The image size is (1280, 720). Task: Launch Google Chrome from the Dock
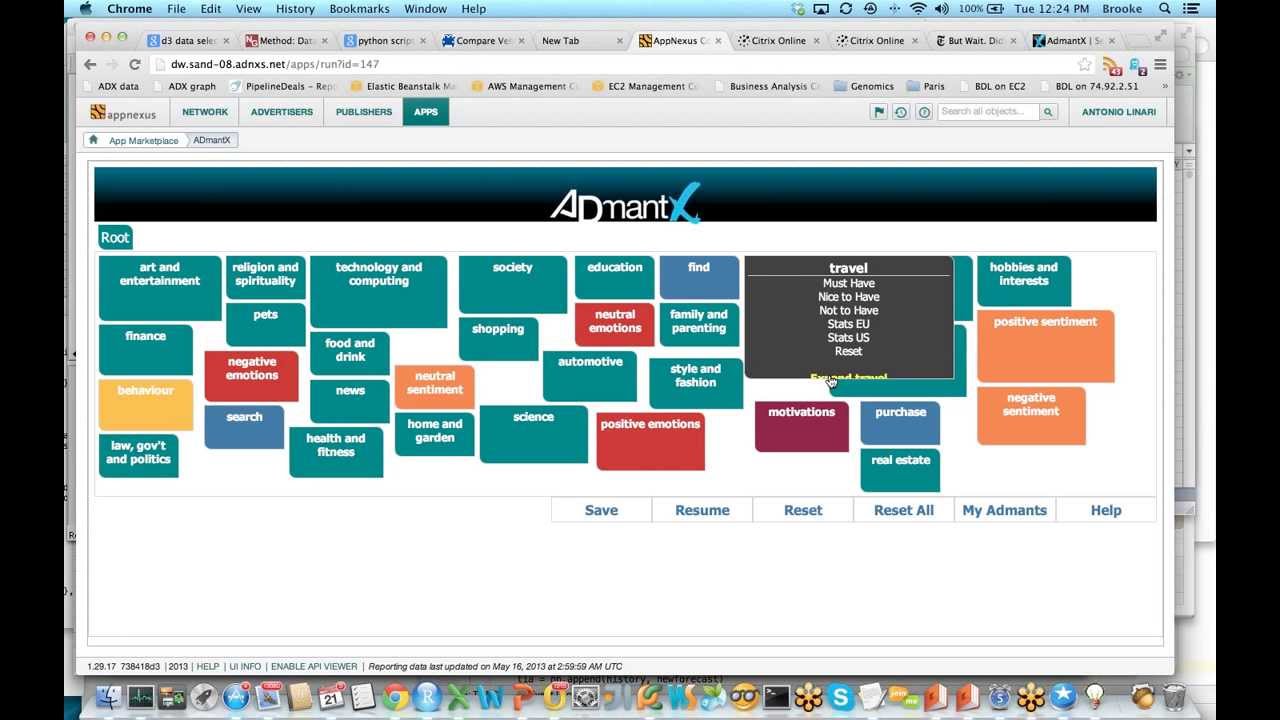(x=395, y=697)
